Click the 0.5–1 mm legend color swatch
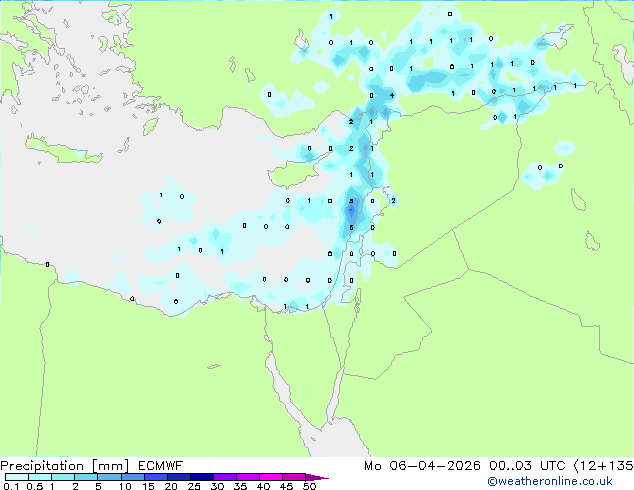The width and height of the screenshot is (634, 490). pos(40,477)
